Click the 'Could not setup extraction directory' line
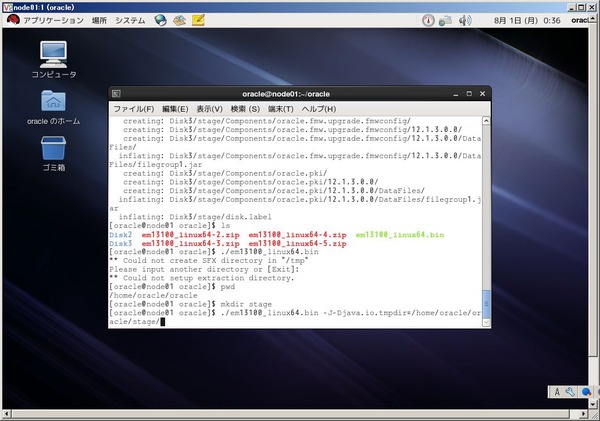 point(202,278)
